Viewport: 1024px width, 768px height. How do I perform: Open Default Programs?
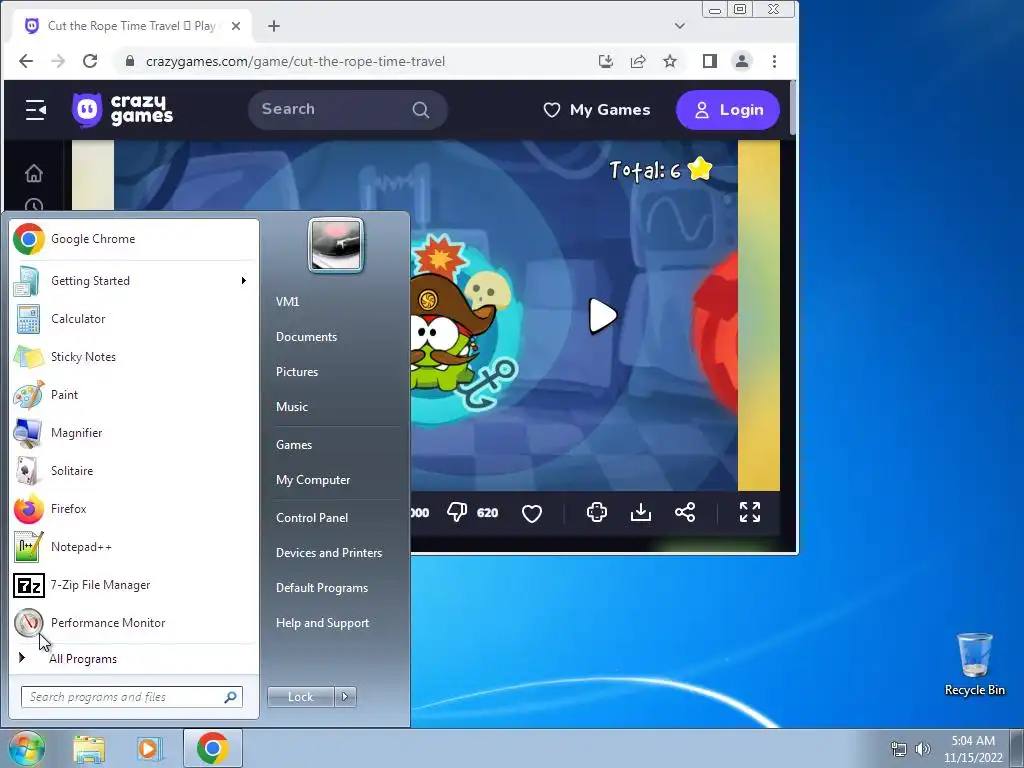[321, 588]
